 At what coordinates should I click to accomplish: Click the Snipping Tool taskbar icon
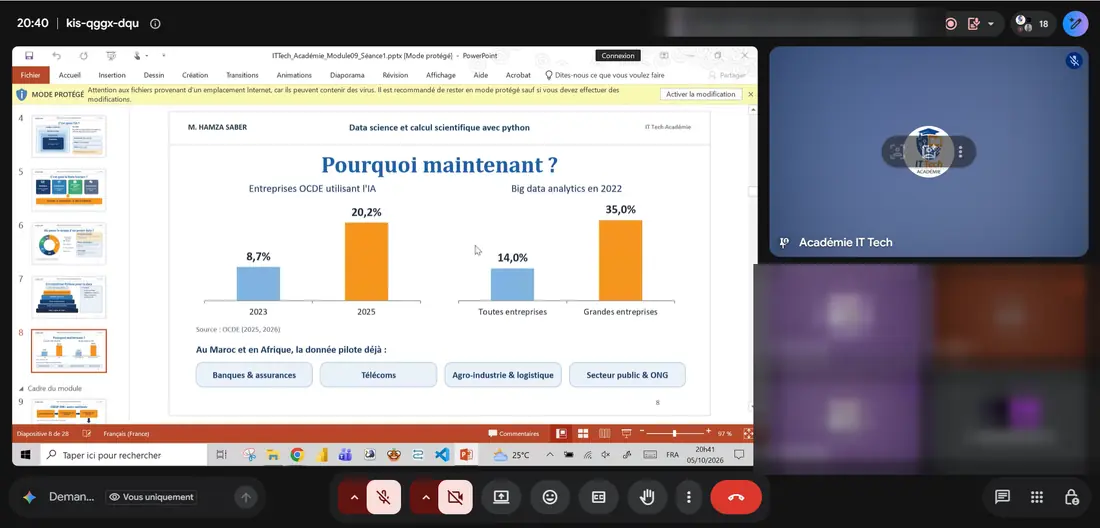(249, 455)
